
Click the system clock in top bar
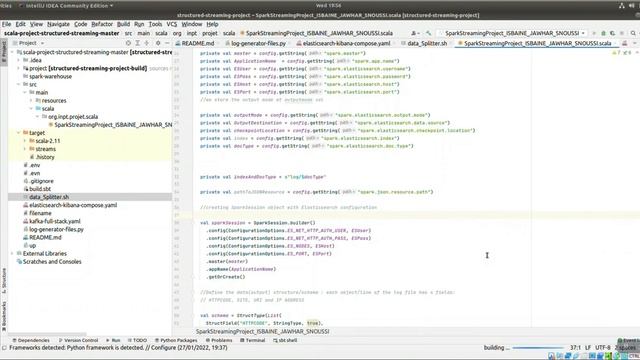click(328, 6)
